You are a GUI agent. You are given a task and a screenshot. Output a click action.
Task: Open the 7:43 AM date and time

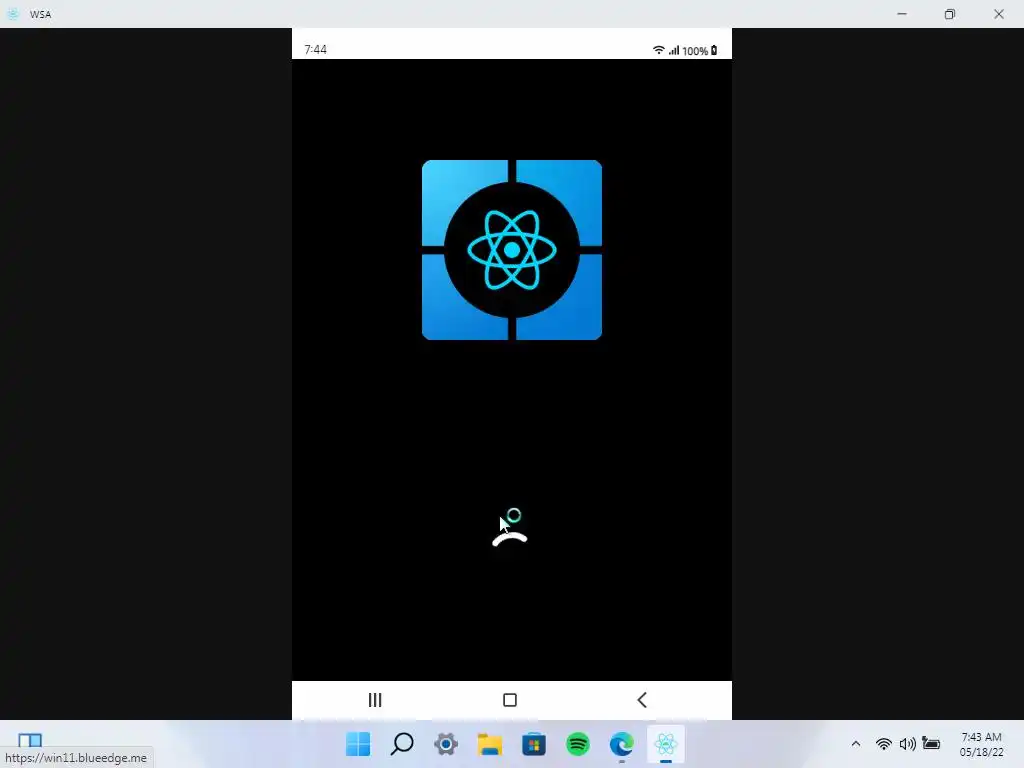pos(981,744)
